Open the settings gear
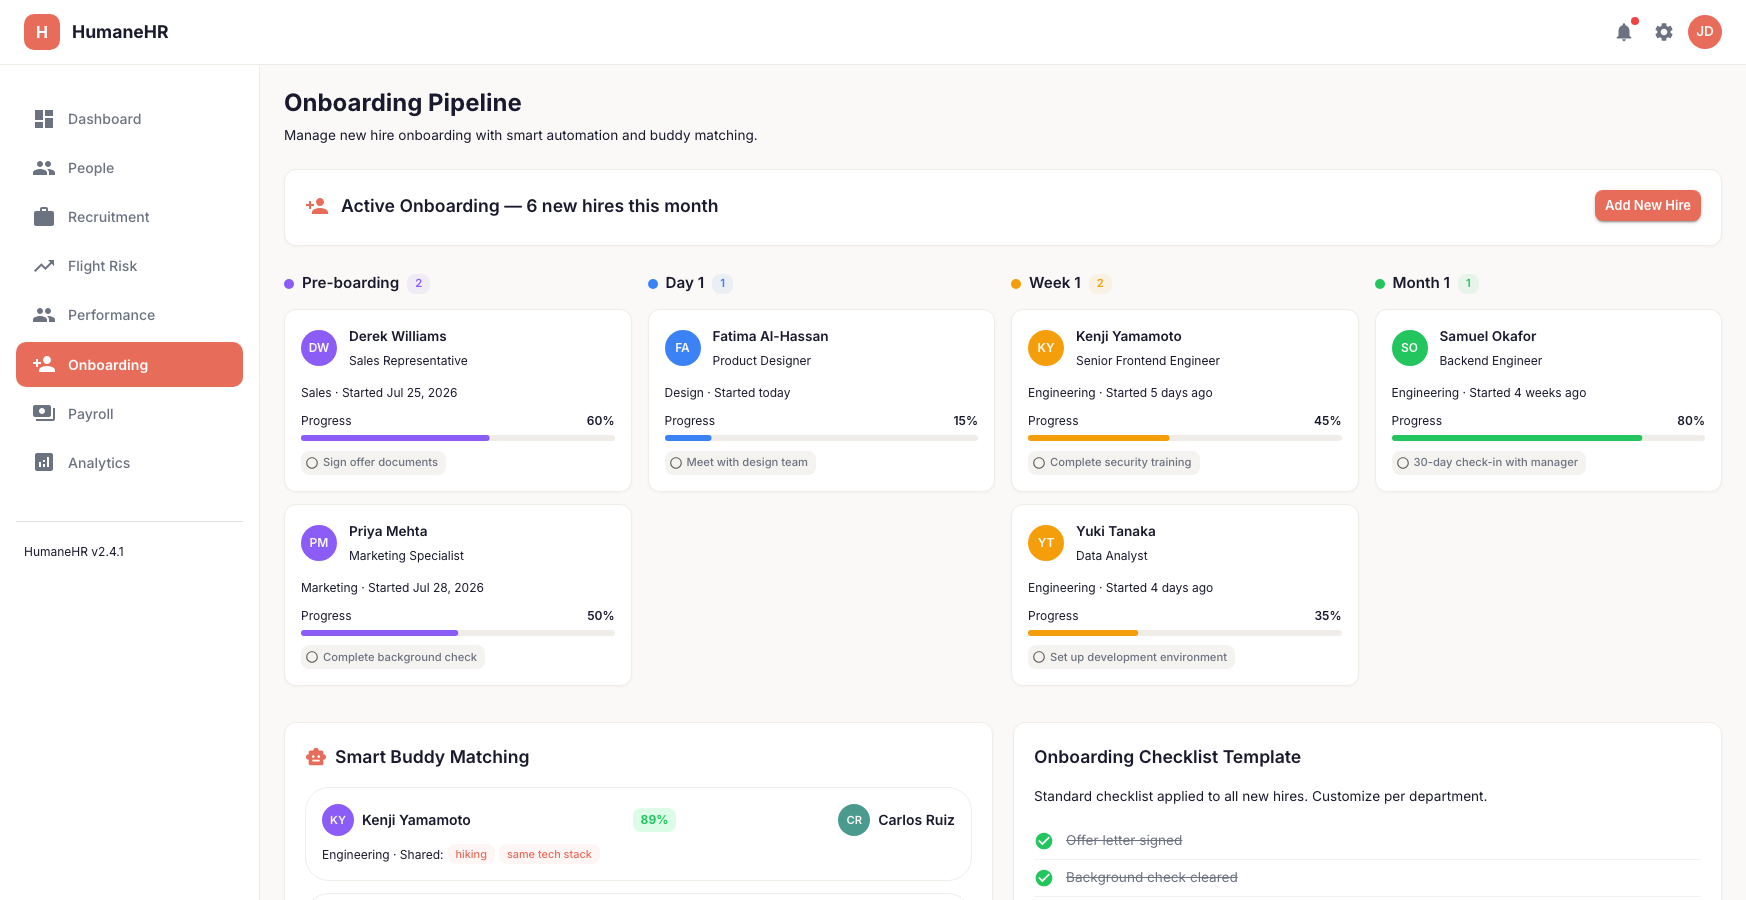Screen dimensions: 1746x900 coord(1664,32)
